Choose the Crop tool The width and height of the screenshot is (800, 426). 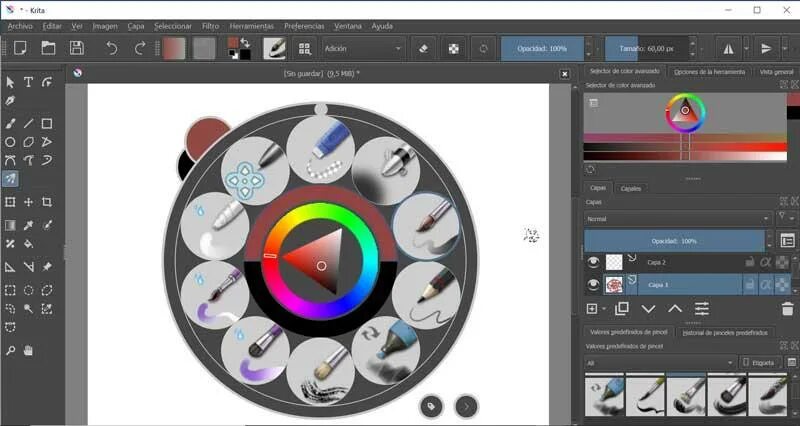pos(47,202)
